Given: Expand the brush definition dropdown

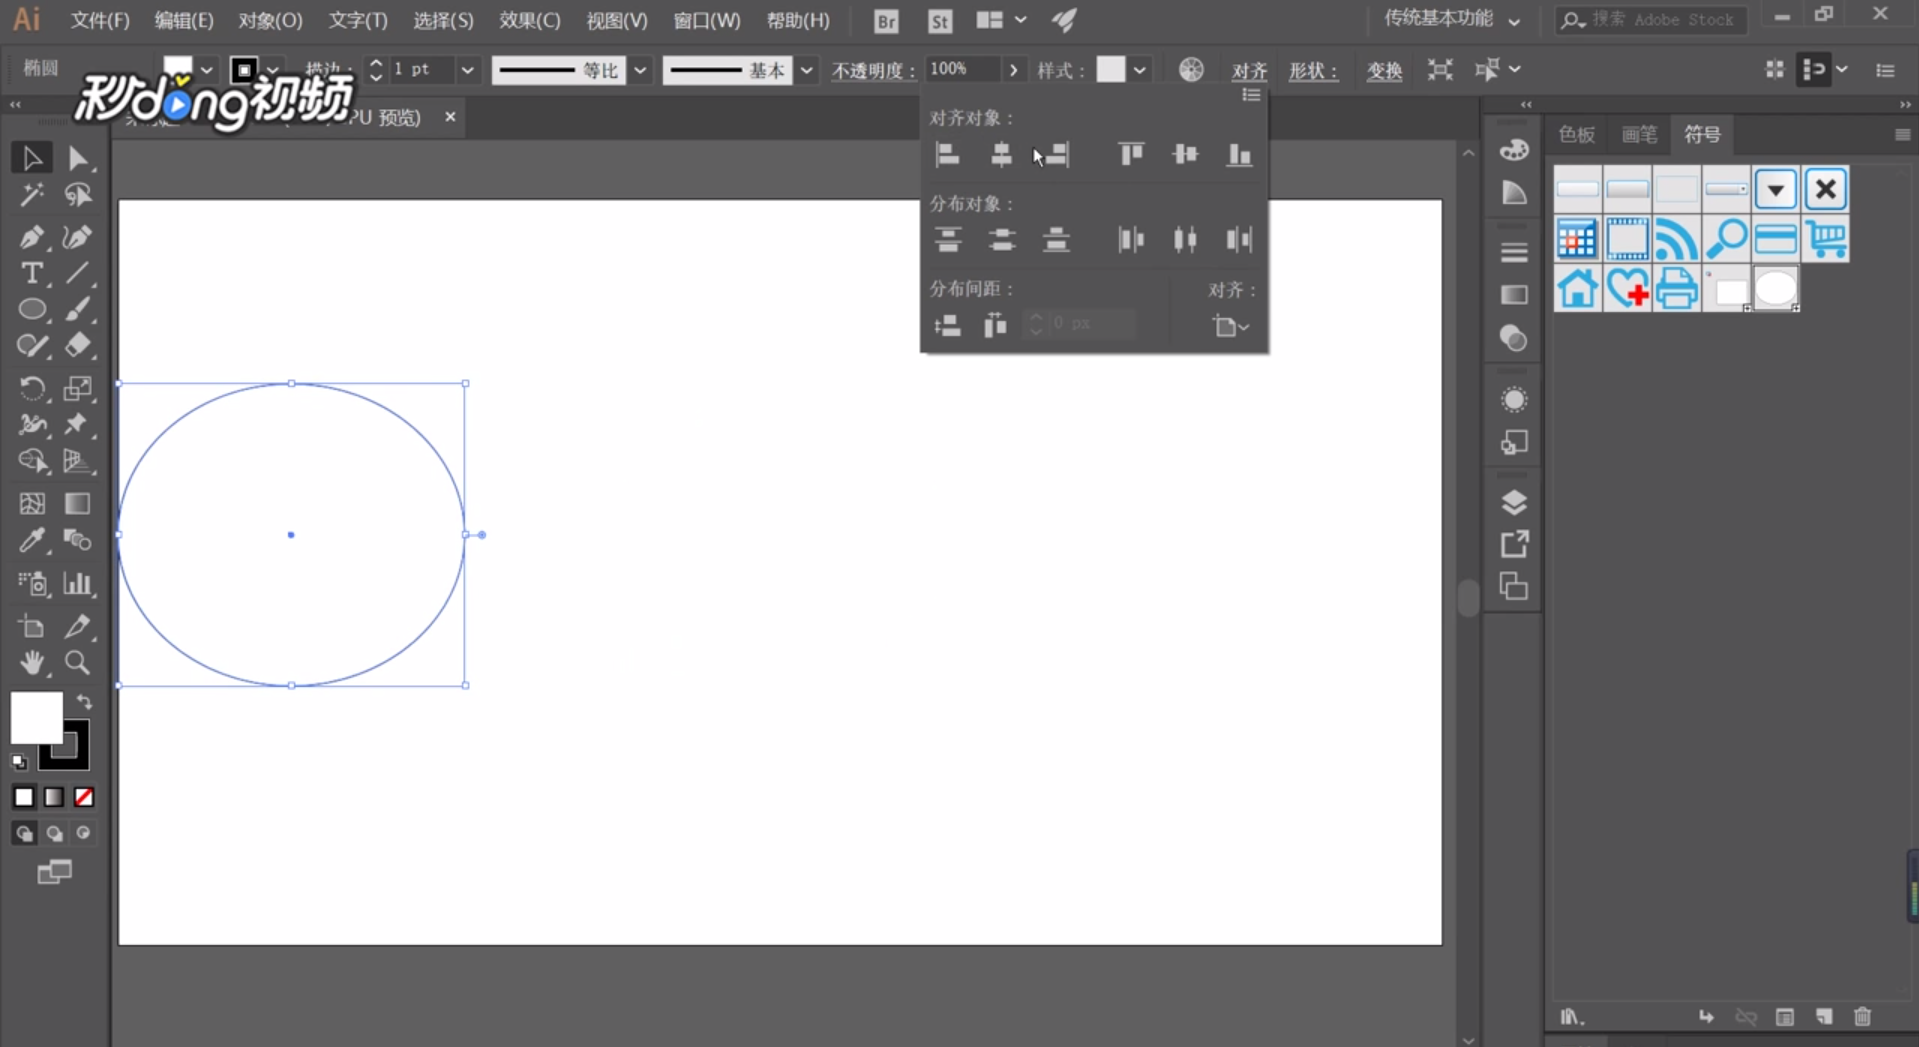Looking at the screenshot, I should [807, 70].
